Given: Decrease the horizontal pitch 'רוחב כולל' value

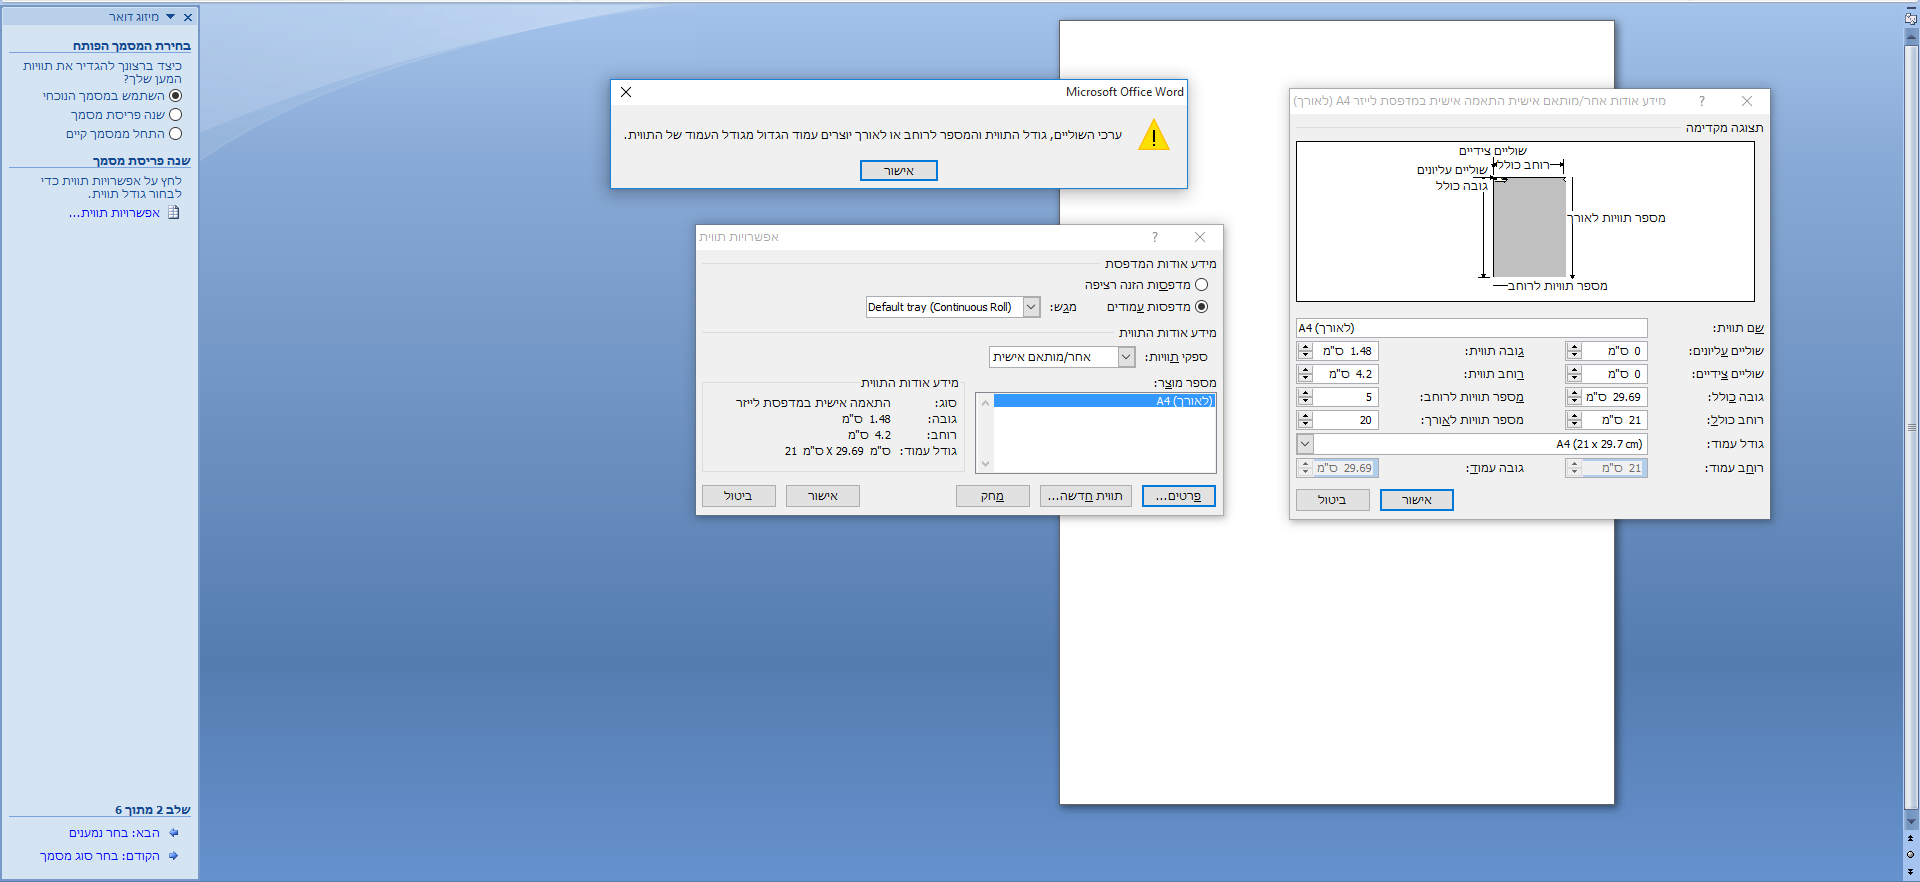Looking at the screenshot, I should (x=1575, y=424).
